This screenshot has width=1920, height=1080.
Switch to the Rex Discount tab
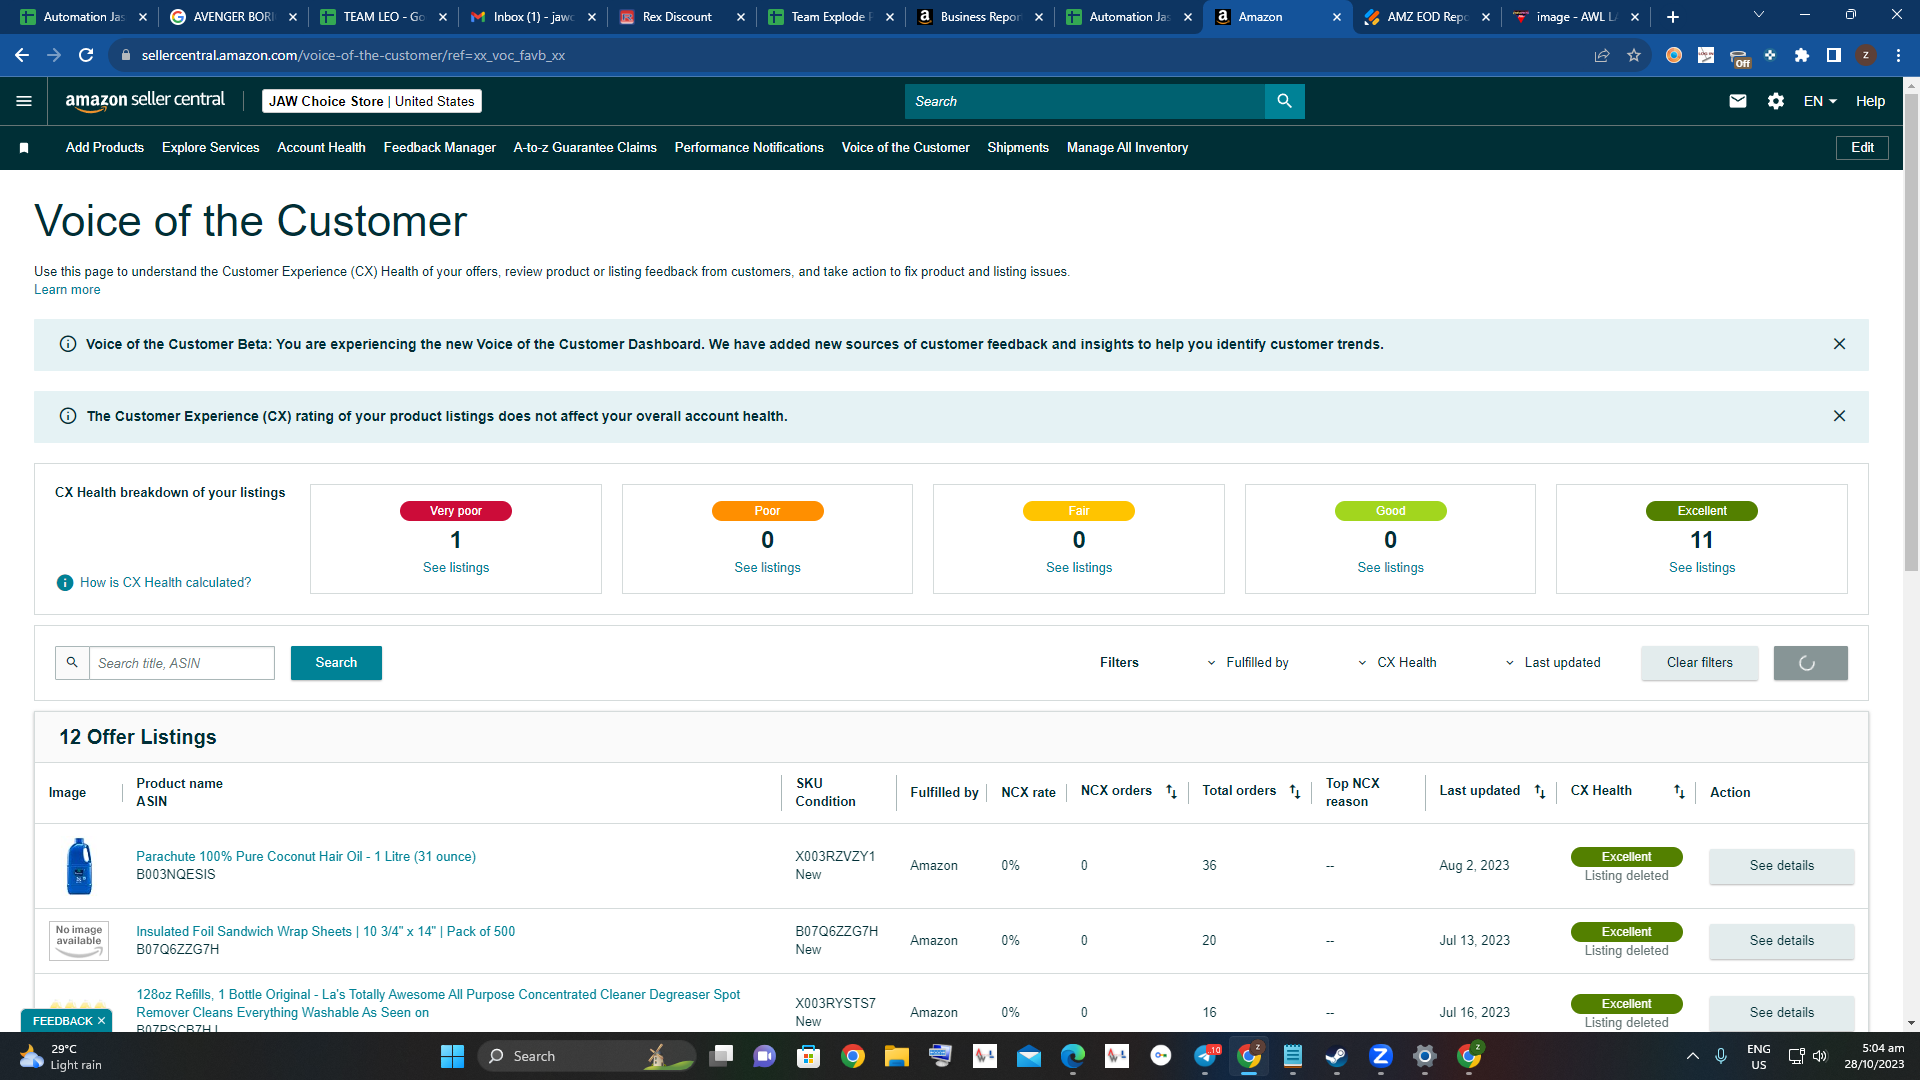pyautogui.click(x=682, y=17)
